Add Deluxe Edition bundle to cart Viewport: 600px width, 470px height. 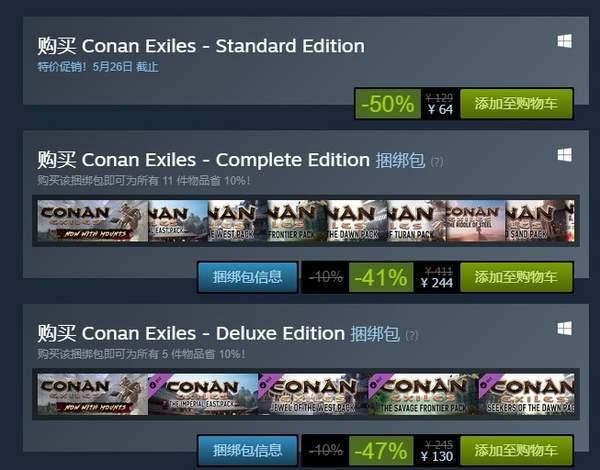coord(516,450)
